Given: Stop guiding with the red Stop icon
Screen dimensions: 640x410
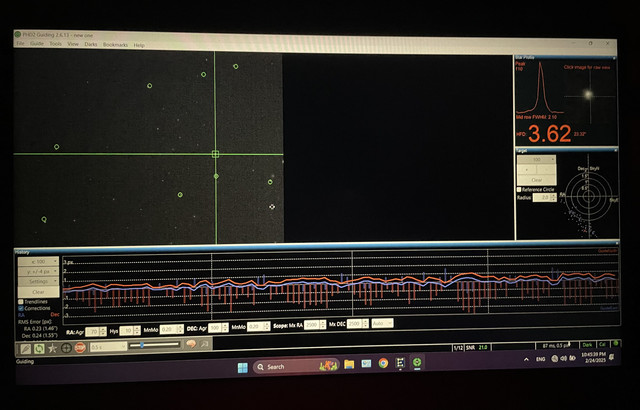Looking at the screenshot, I should click(x=80, y=348).
